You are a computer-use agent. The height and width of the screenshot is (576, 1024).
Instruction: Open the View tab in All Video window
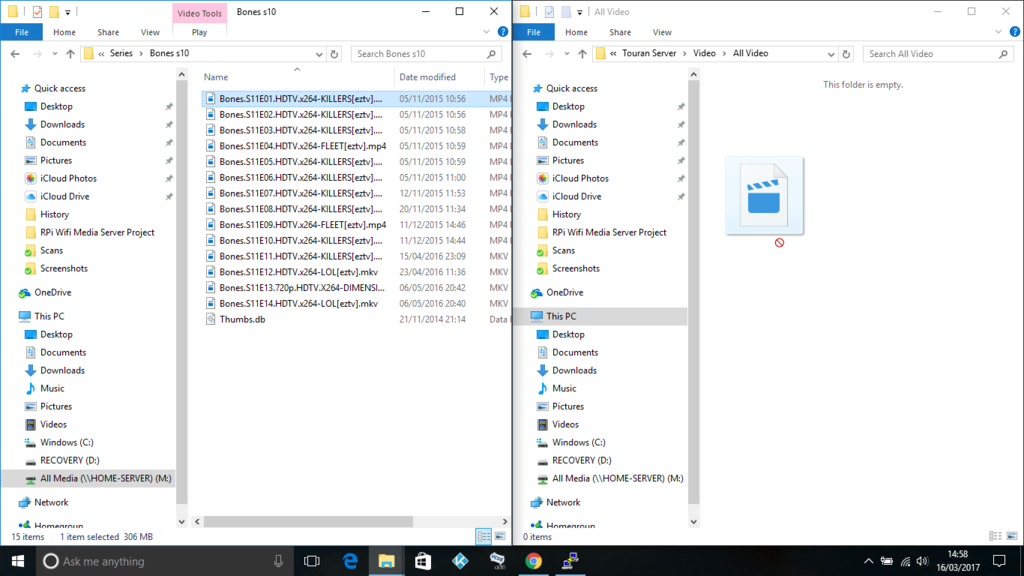point(662,32)
